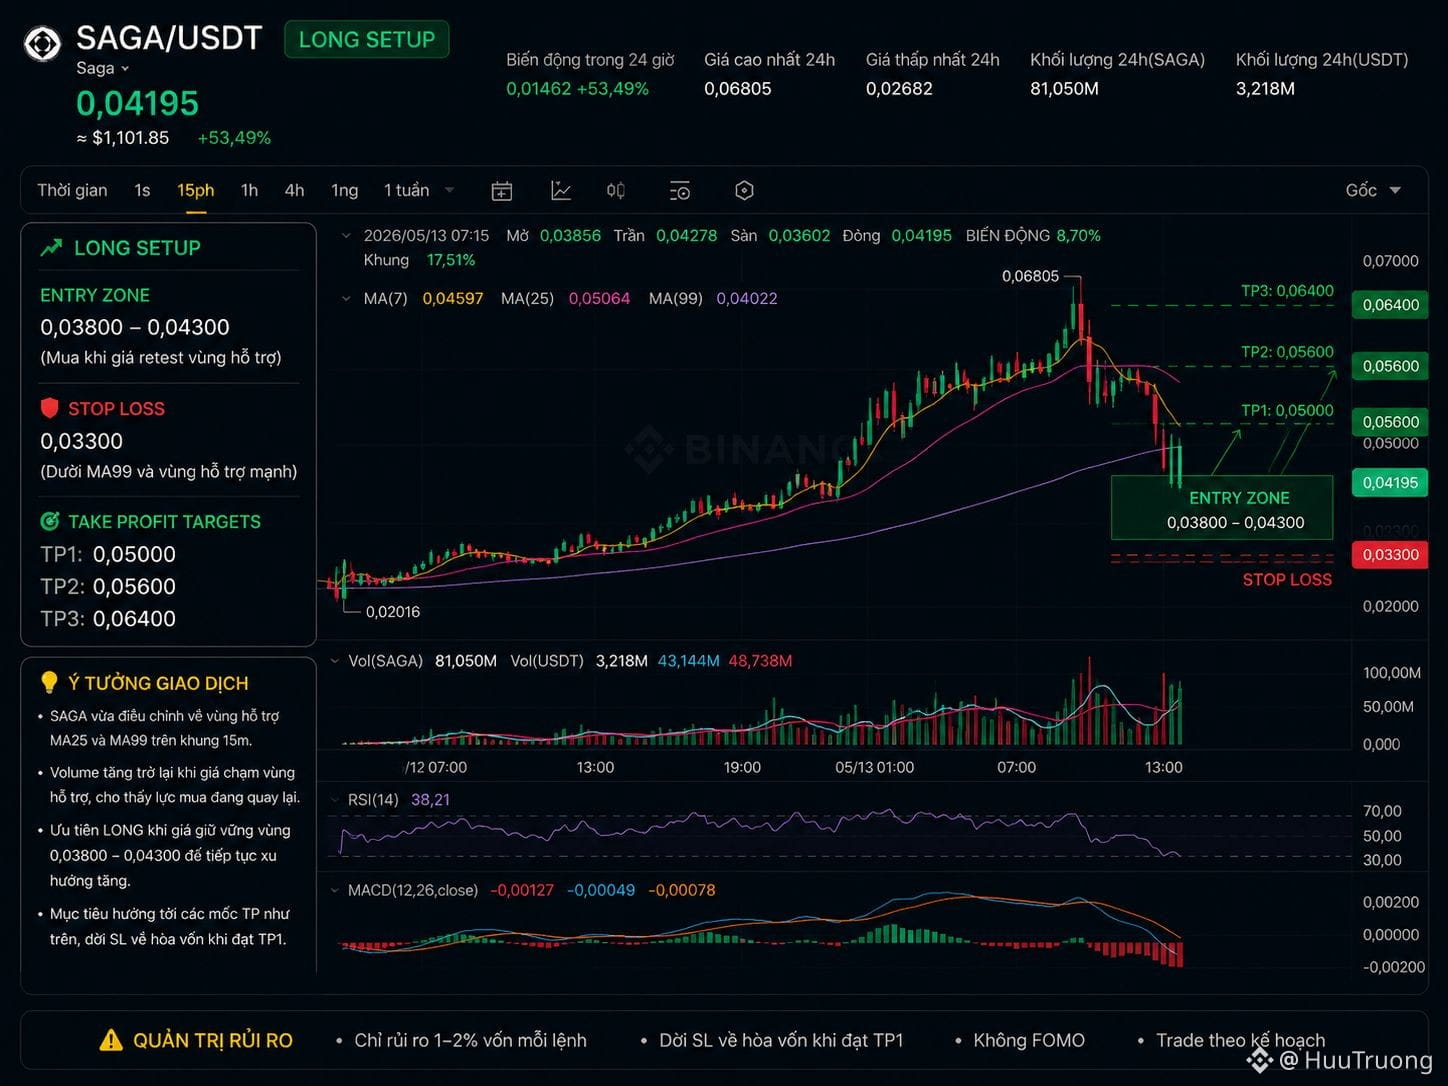Click the TP1: 0,05000 label on the chart
Image resolution: width=1448 pixels, height=1086 pixels.
point(1287,410)
